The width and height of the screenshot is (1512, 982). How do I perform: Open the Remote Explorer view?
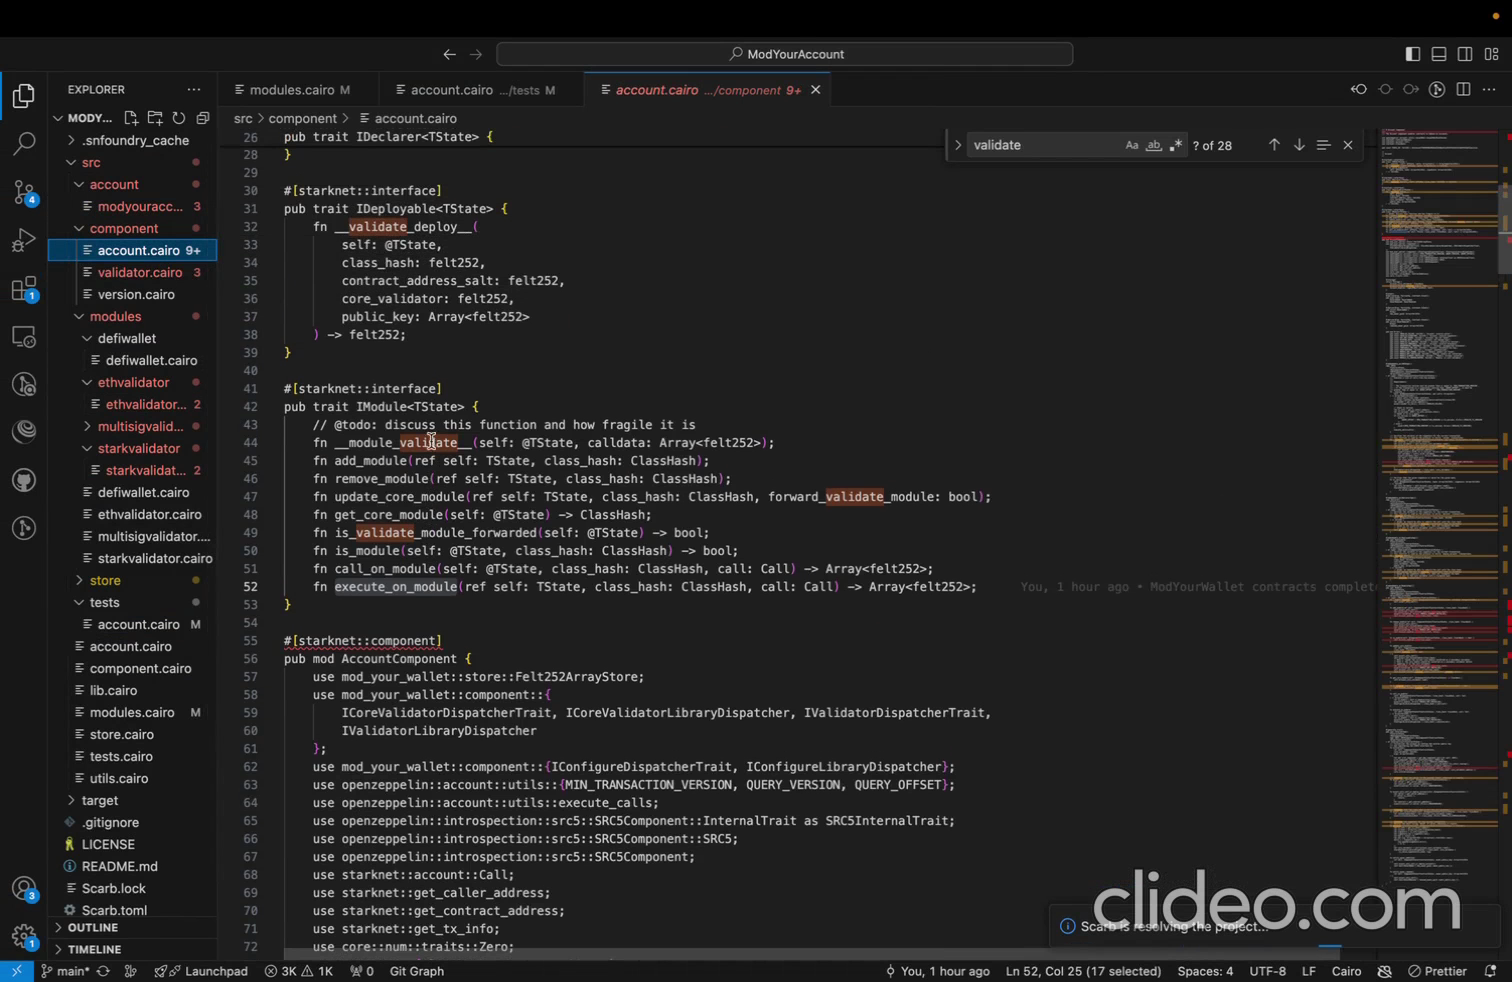point(24,337)
